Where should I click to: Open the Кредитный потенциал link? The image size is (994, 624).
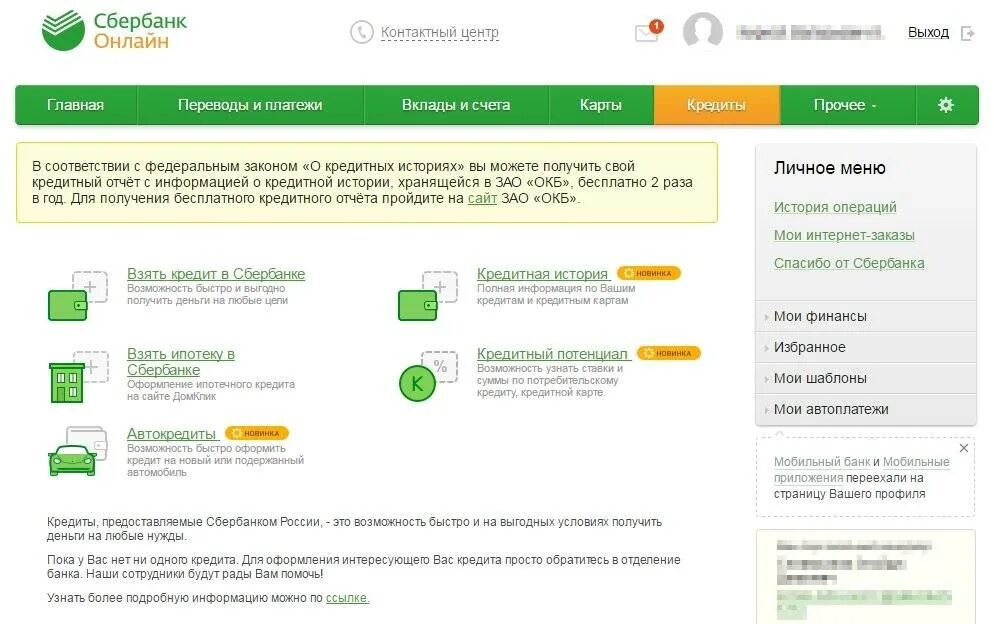click(x=552, y=354)
